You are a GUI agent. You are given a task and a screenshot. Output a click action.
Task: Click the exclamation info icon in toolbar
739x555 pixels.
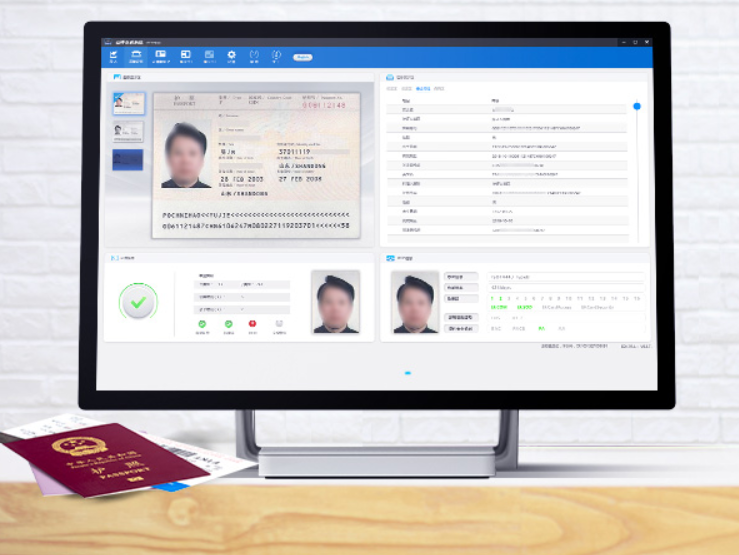tap(276, 56)
